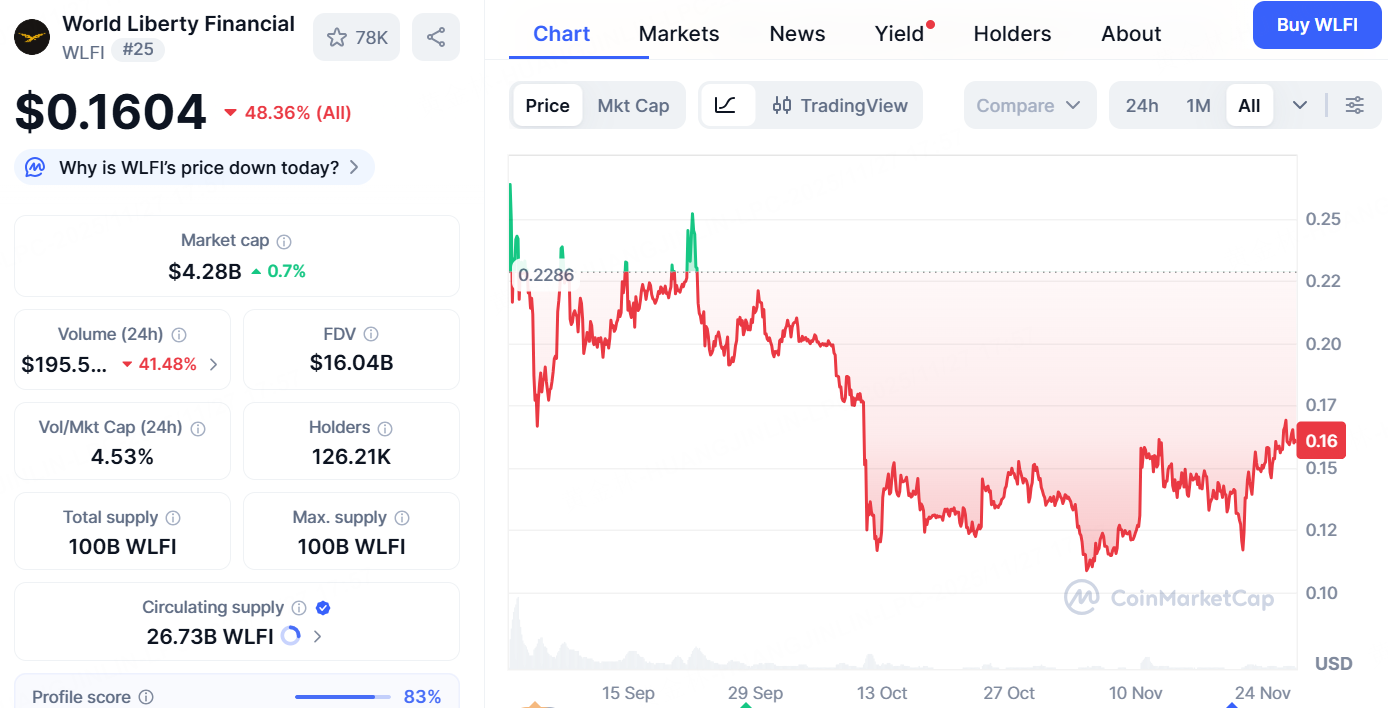Click the share icon in the header

[x=435, y=36]
